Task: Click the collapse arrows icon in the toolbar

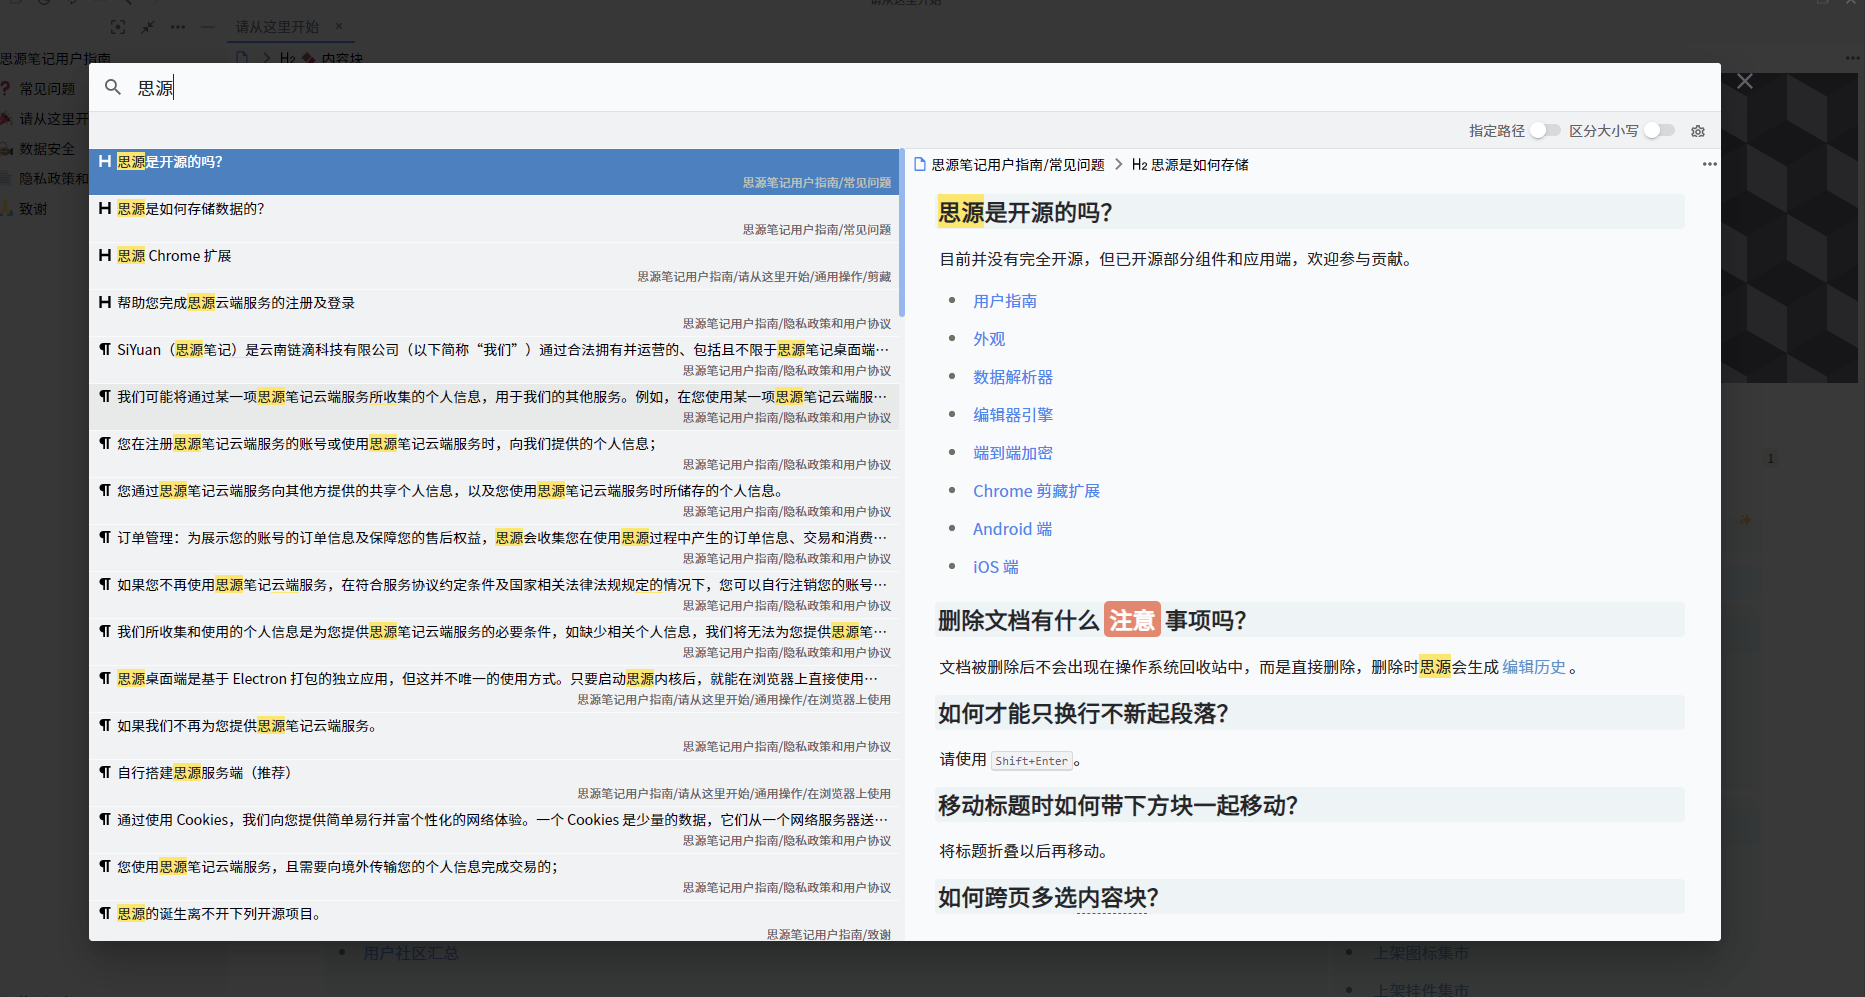Action: click(147, 27)
